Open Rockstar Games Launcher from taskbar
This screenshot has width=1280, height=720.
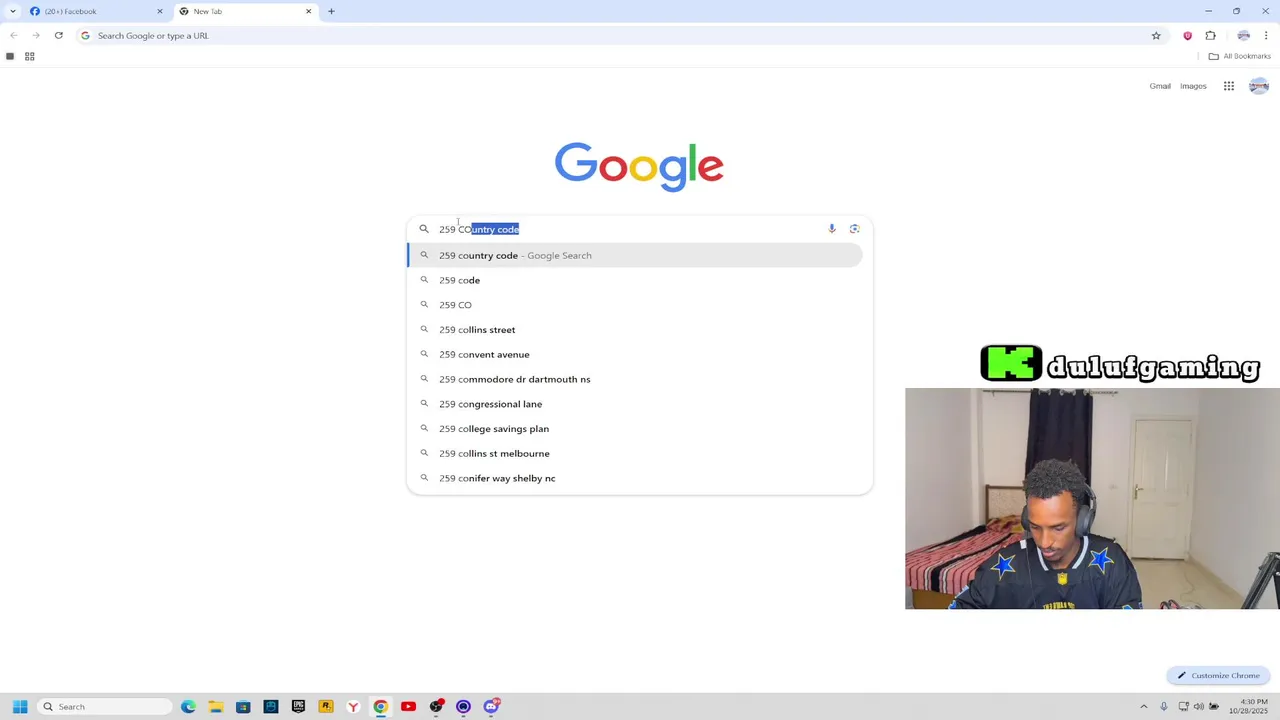(x=325, y=707)
